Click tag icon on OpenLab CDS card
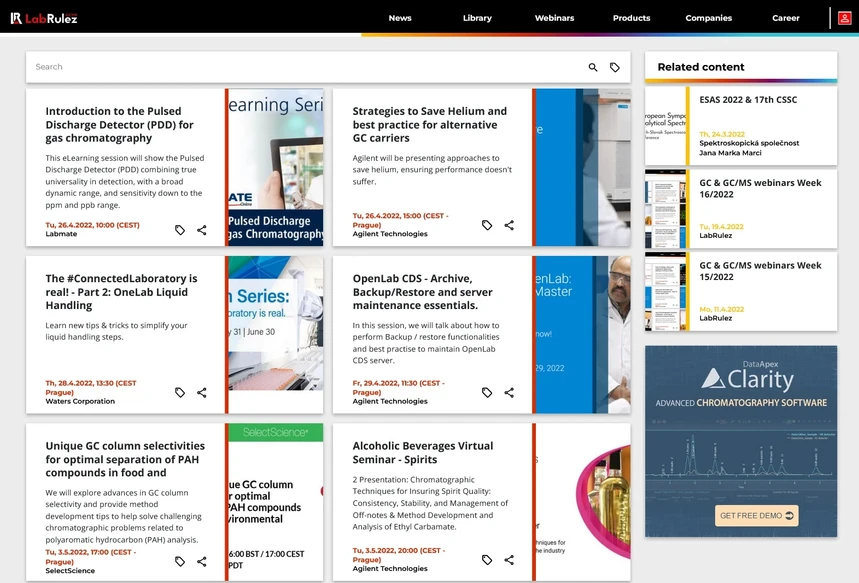859x583 pixels. (487, 392)
